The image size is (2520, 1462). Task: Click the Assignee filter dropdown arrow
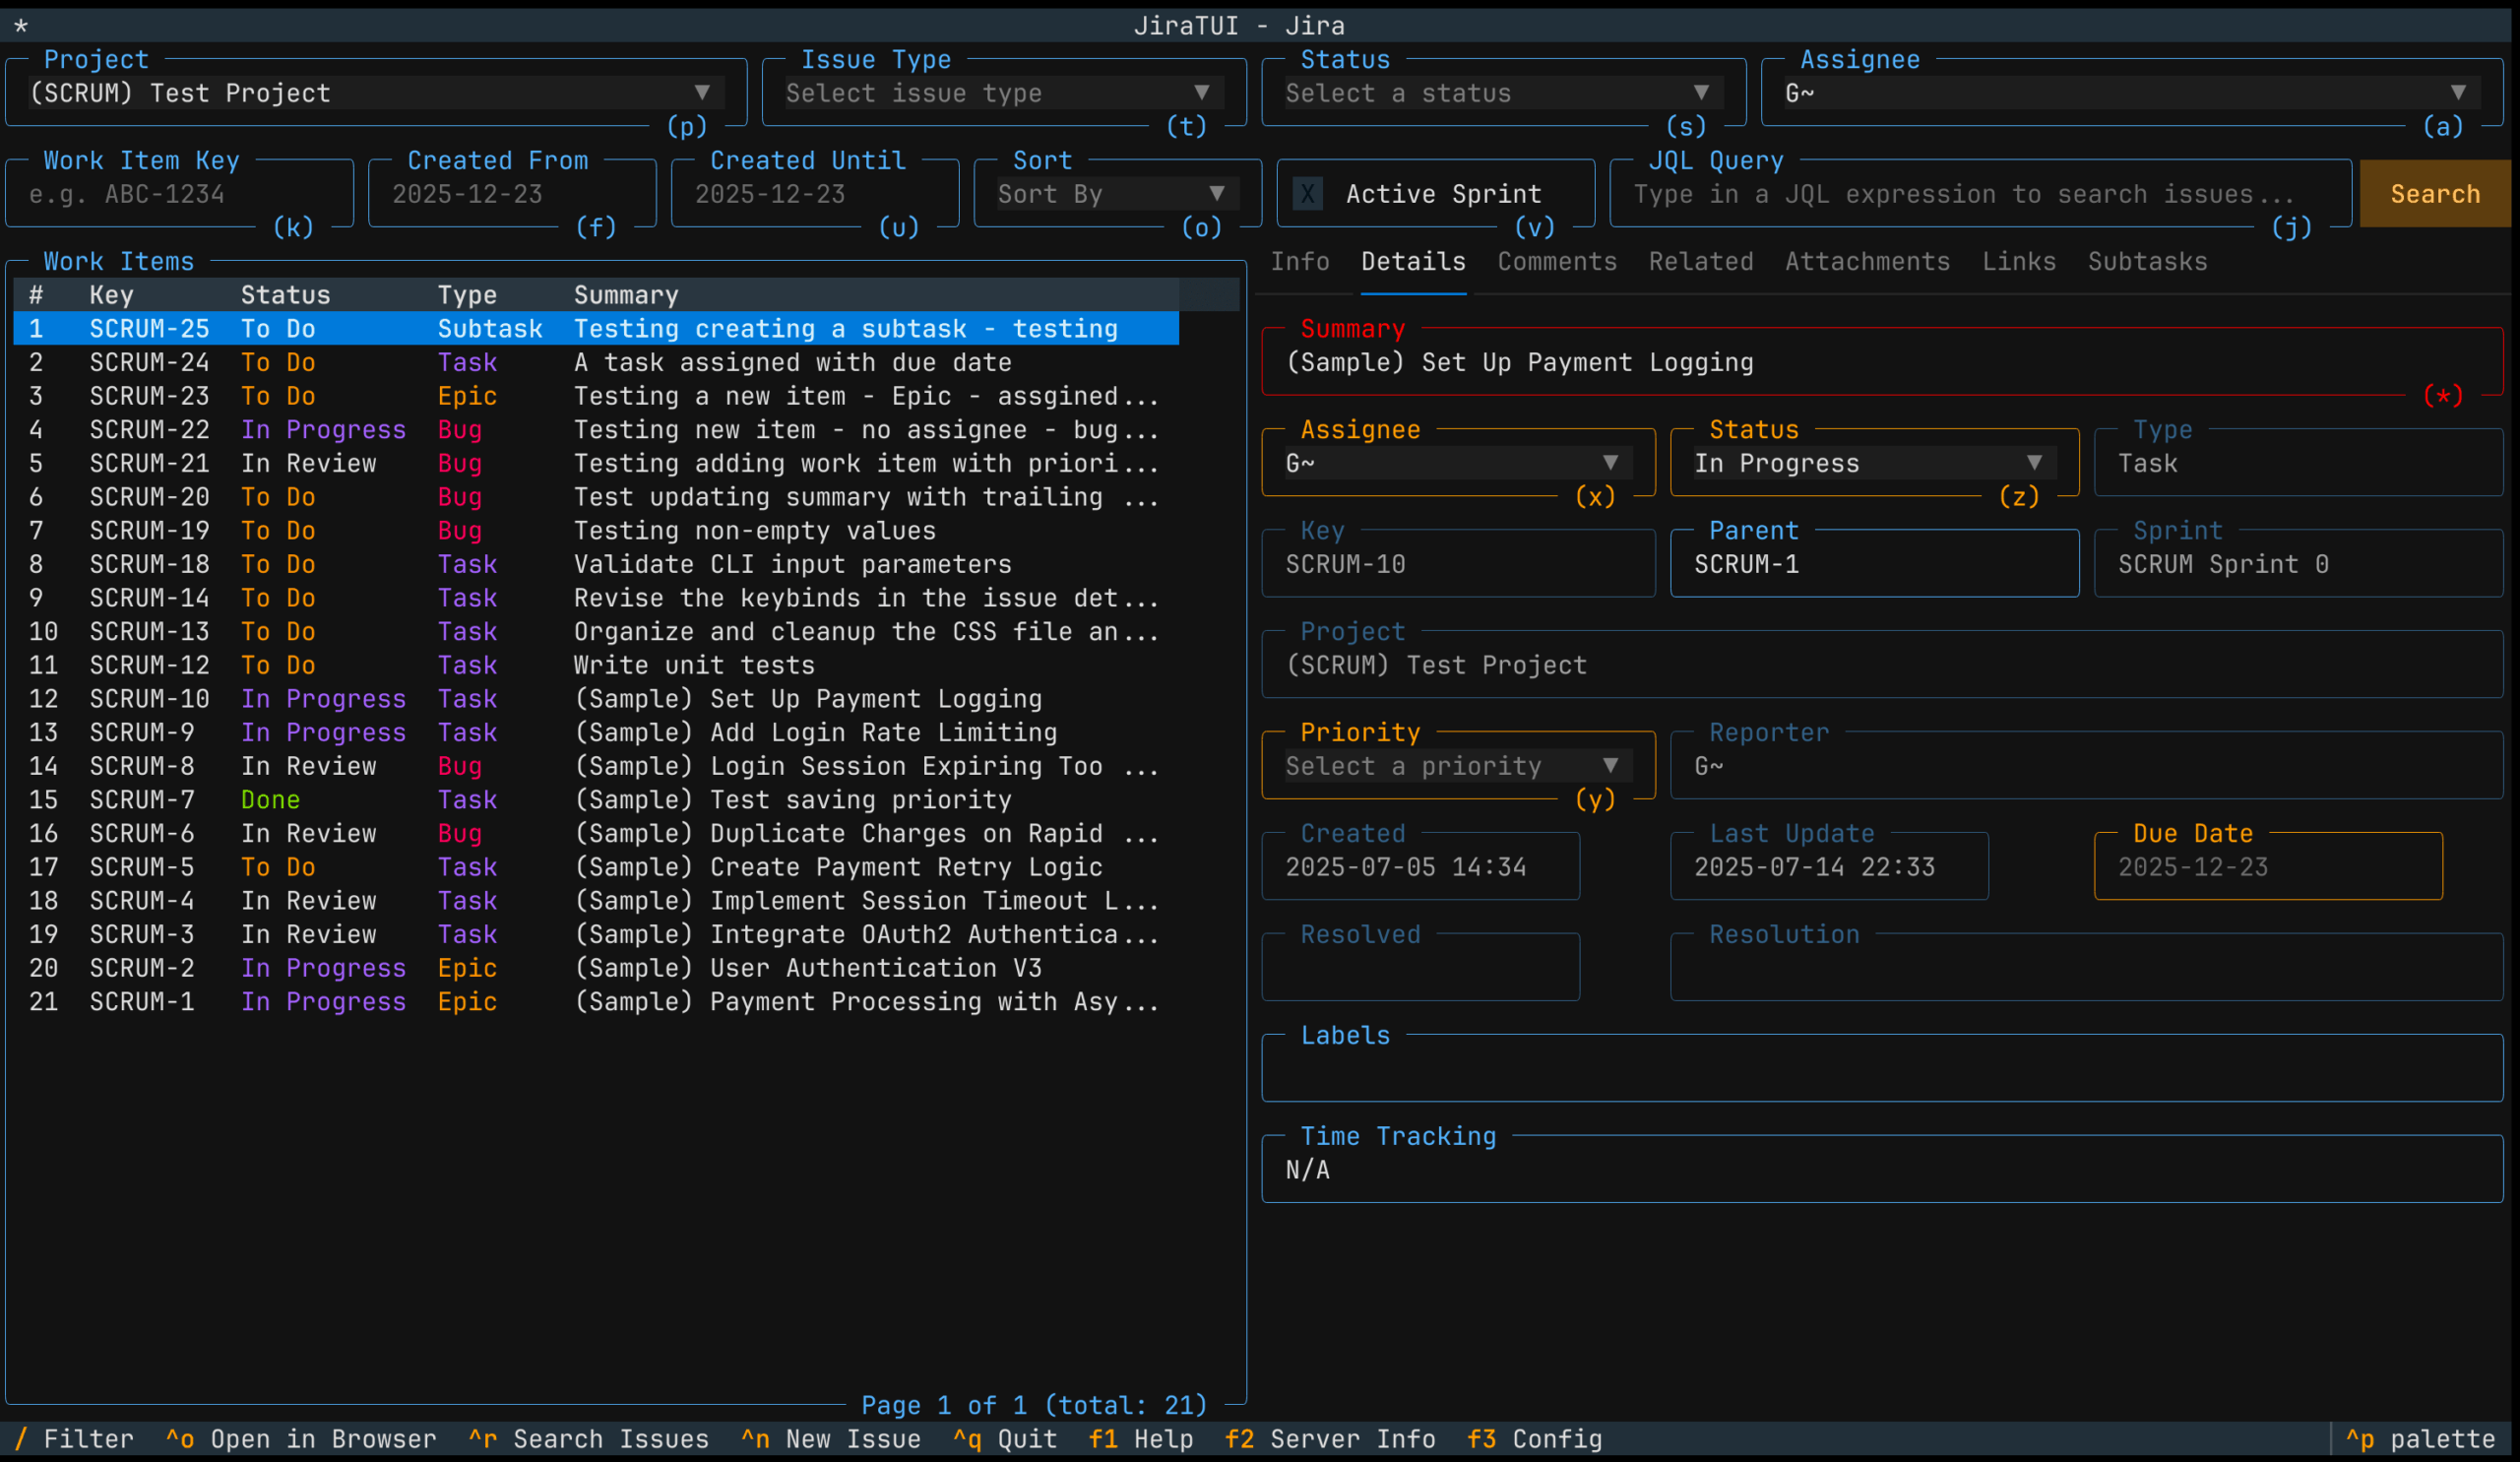[2457, 93]
